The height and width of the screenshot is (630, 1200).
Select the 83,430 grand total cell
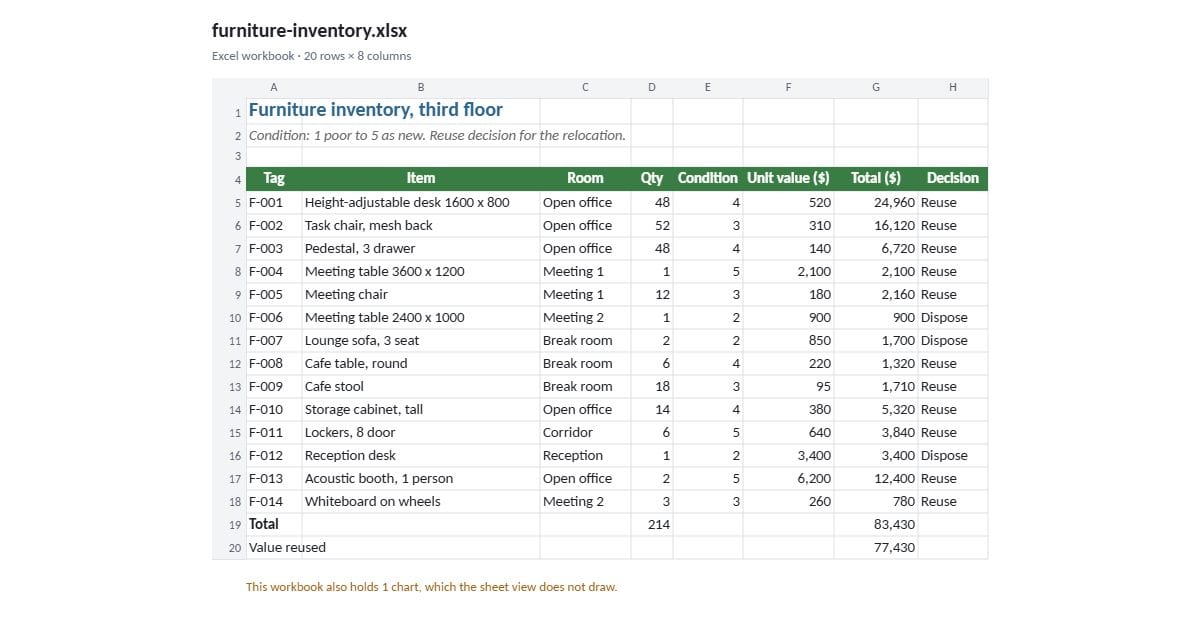click(x=876, y=524)
